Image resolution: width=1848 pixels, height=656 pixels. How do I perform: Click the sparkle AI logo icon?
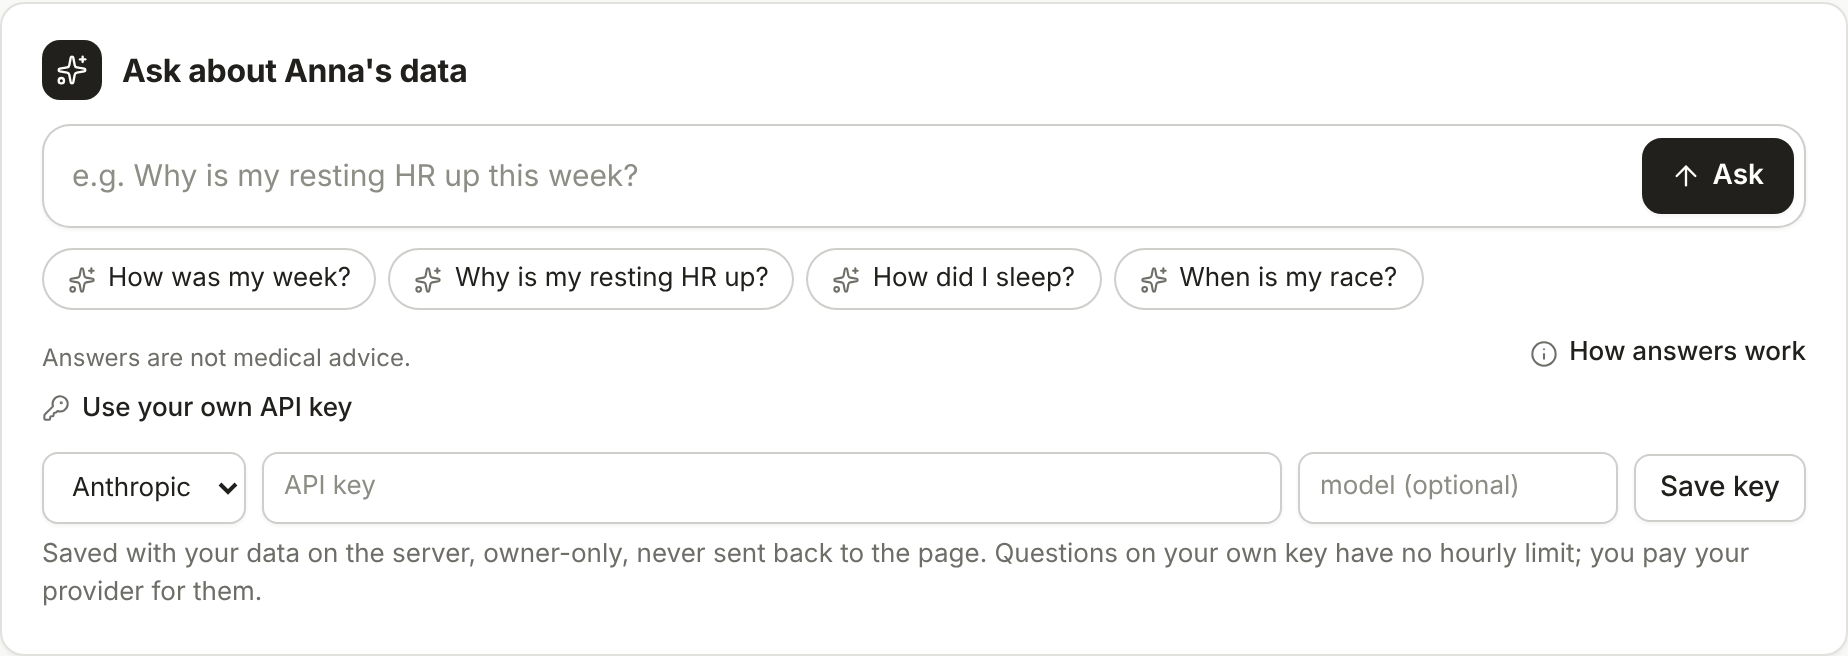point(72,70)
